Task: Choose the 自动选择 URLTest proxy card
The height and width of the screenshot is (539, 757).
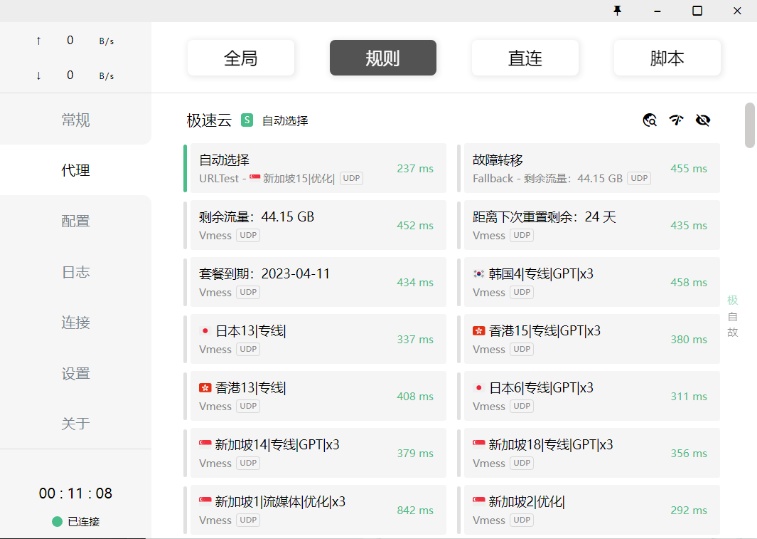Action: pyautogui.click(x=315, y=168)
